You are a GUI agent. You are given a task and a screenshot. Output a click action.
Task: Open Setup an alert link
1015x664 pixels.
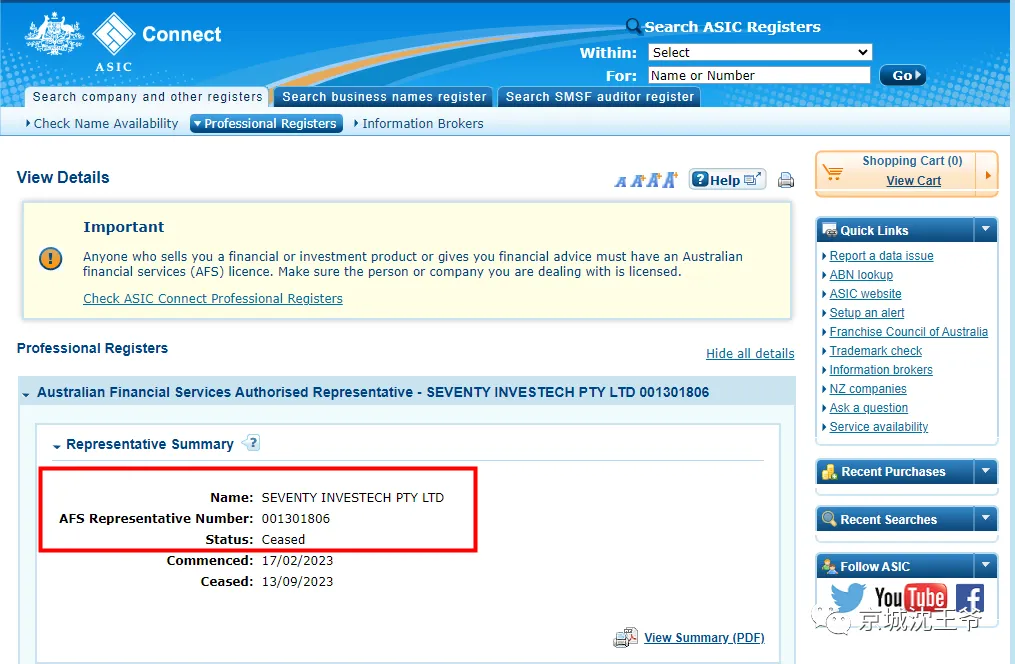point(867,313)
